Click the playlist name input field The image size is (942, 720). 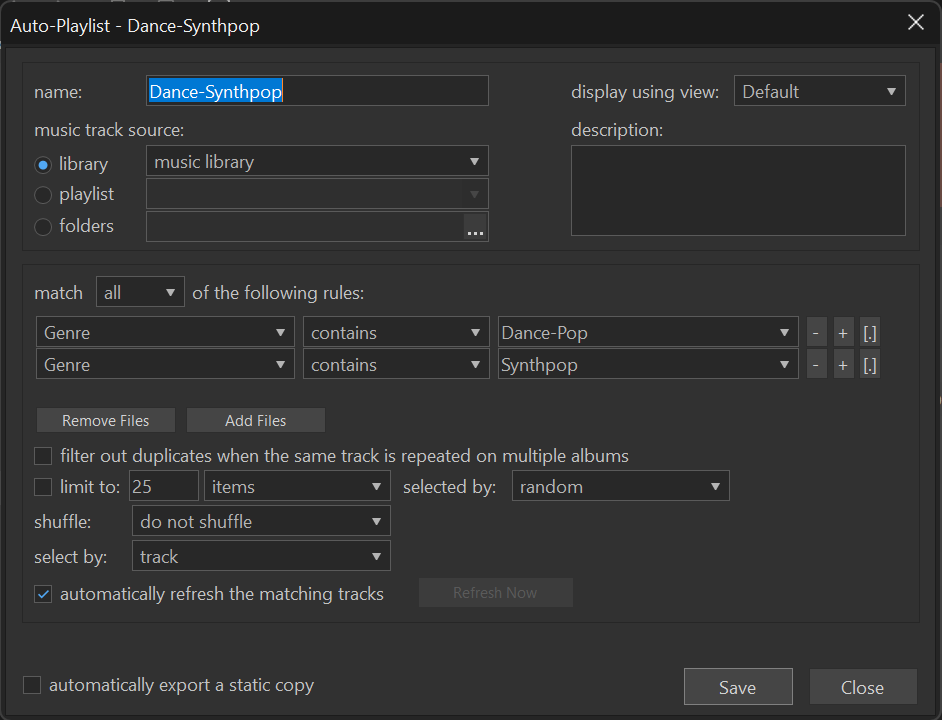click(x=317, y=91)
